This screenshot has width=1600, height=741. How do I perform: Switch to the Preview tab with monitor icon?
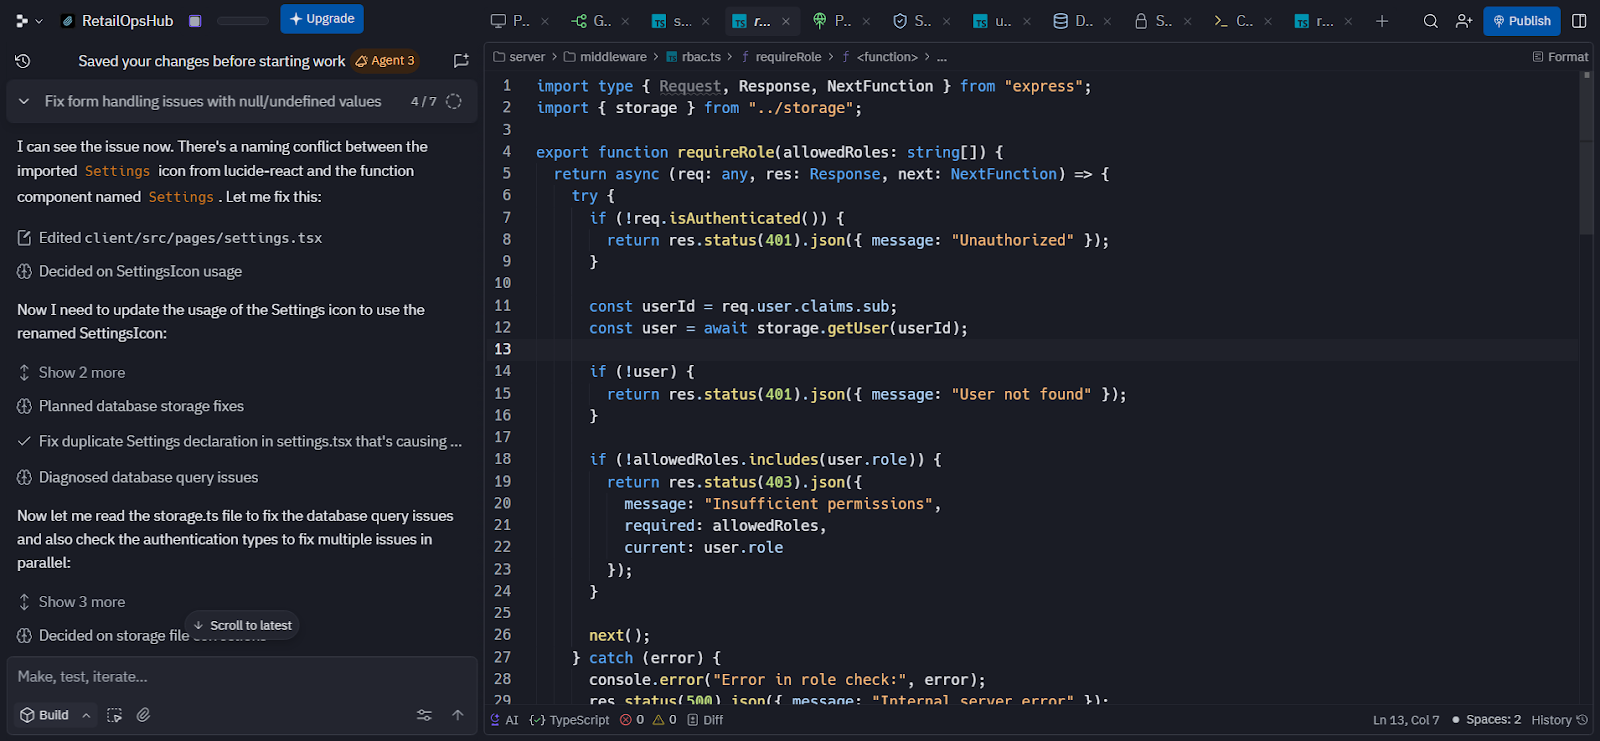(x=511, y=21)
